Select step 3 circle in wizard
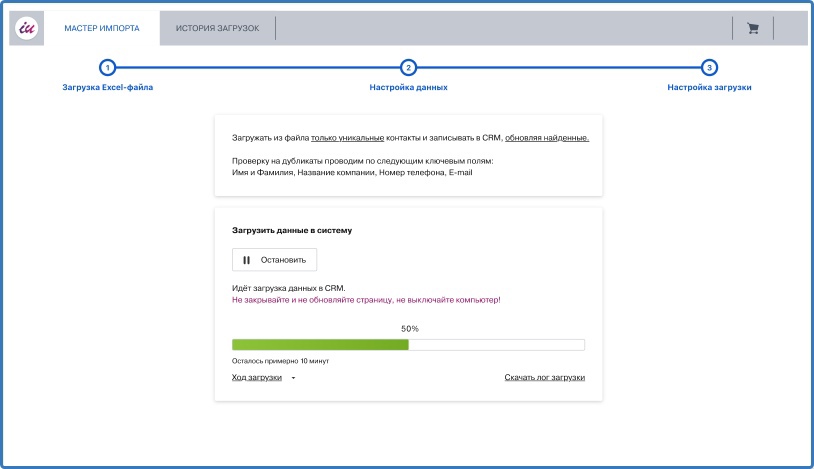This screenshot has height=469, width=814. pos(709,68)
